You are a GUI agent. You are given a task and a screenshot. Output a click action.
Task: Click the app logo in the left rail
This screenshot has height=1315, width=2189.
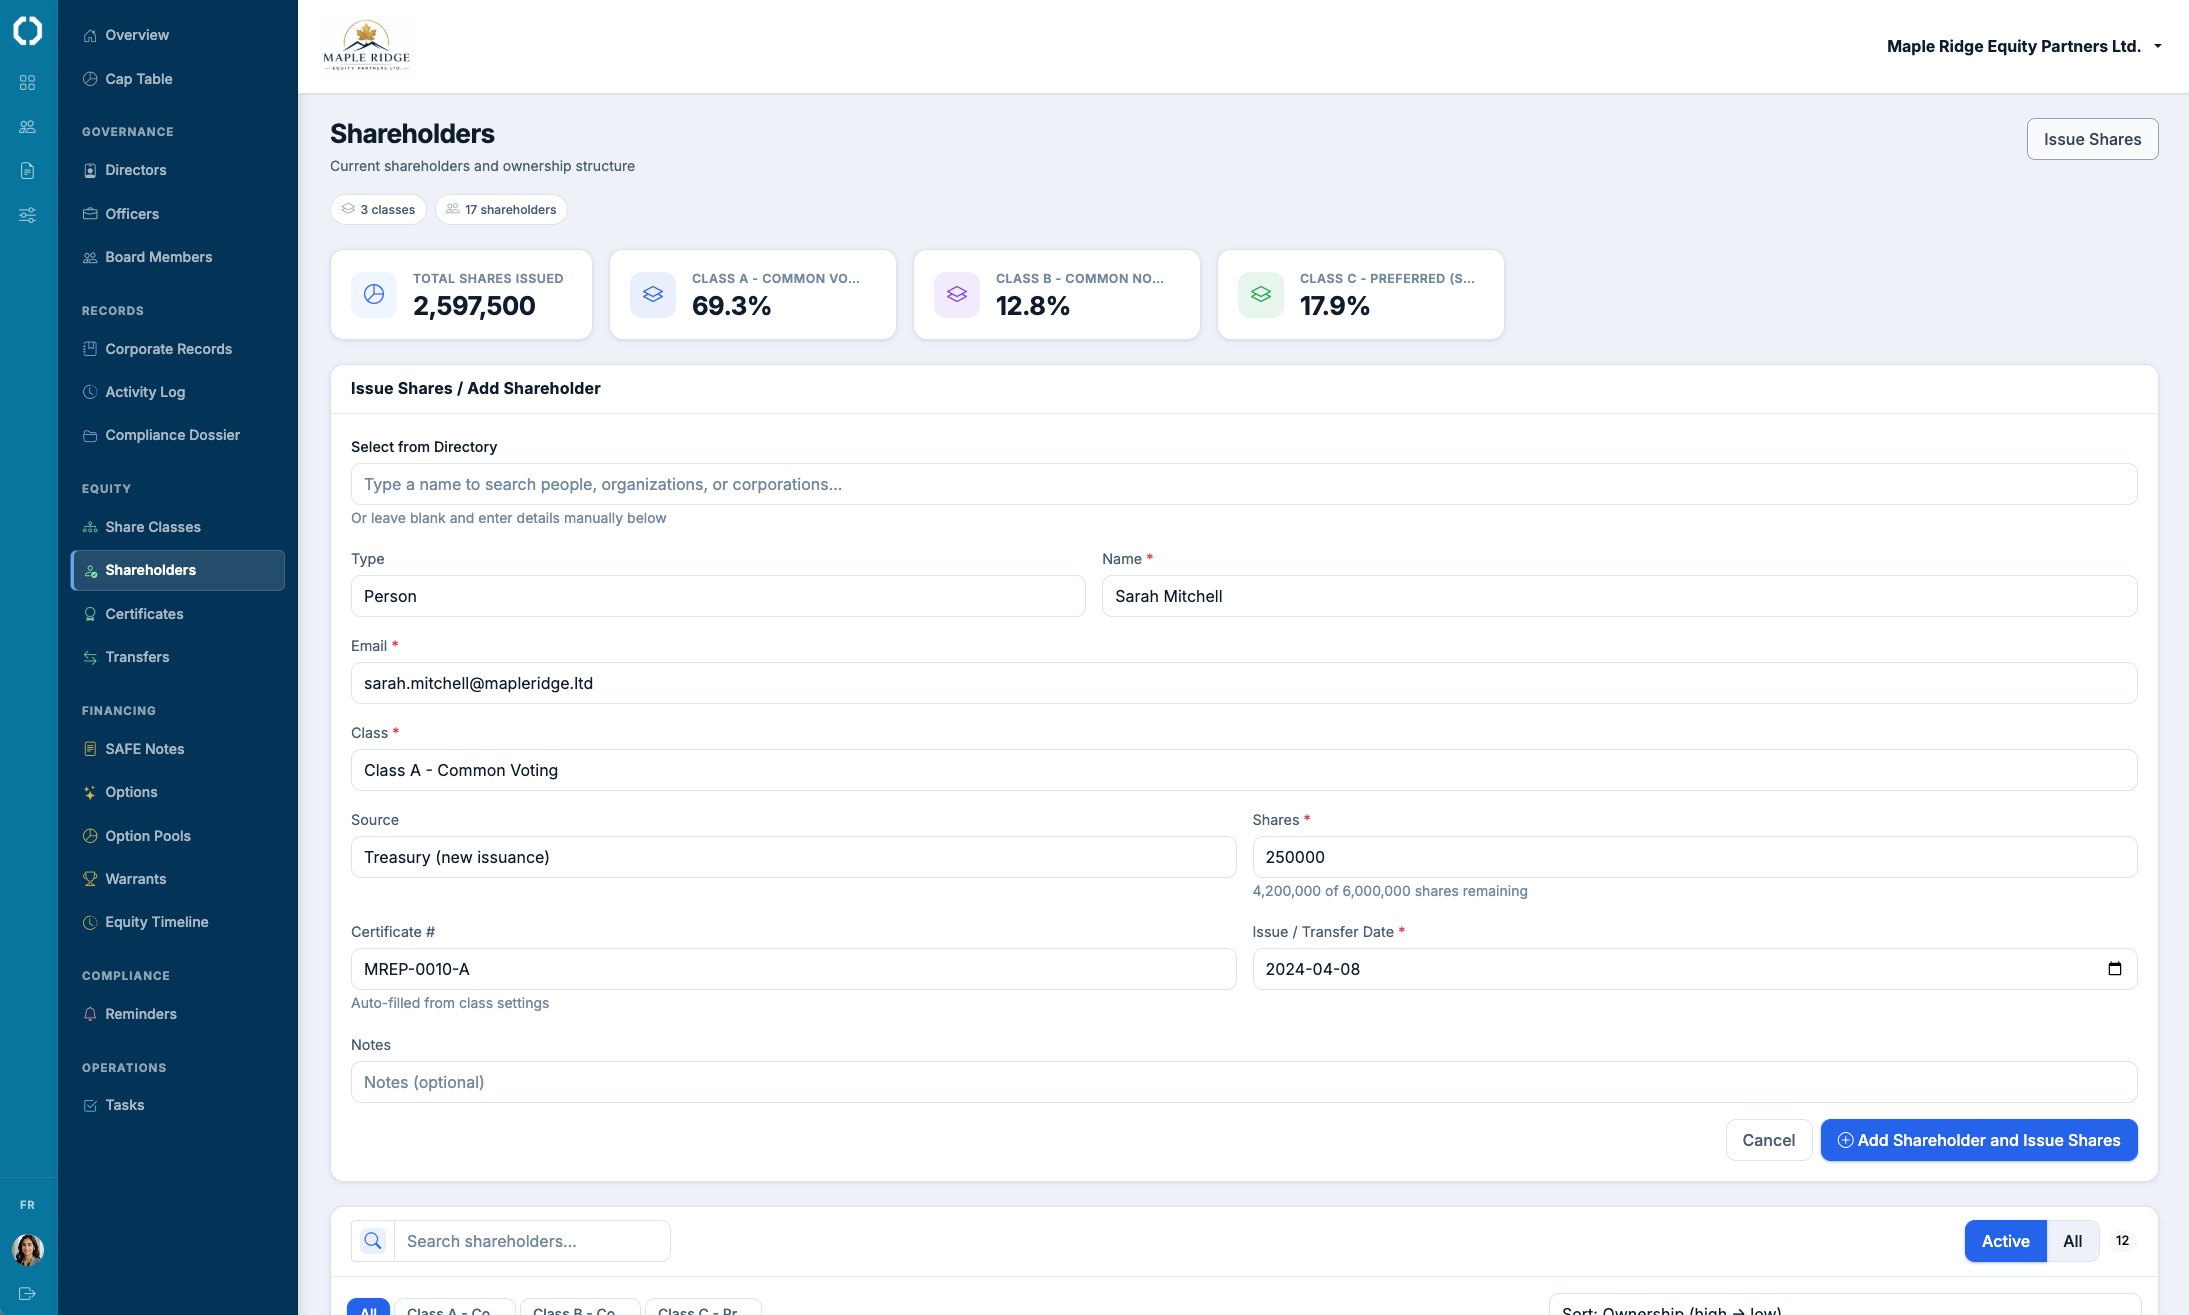28,31
